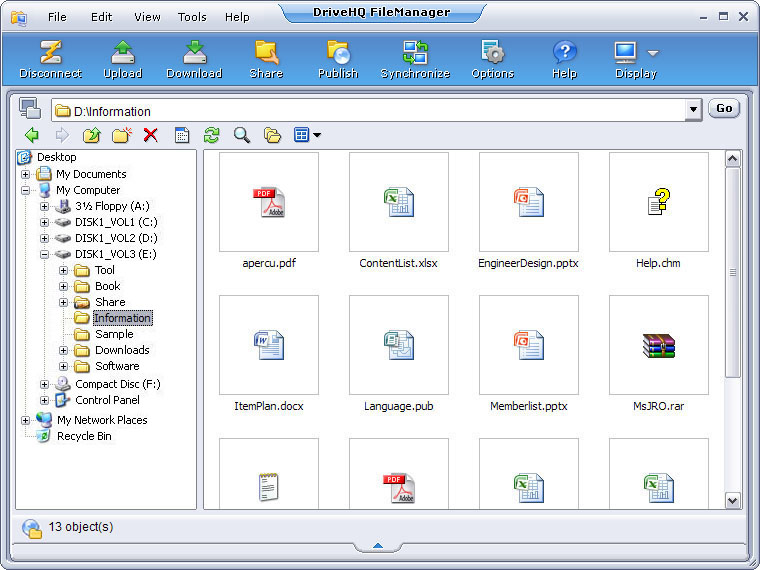Click the file pane scrollbar thumb
This screenshot has width=760, height=570.
click(x=732, y=272)
